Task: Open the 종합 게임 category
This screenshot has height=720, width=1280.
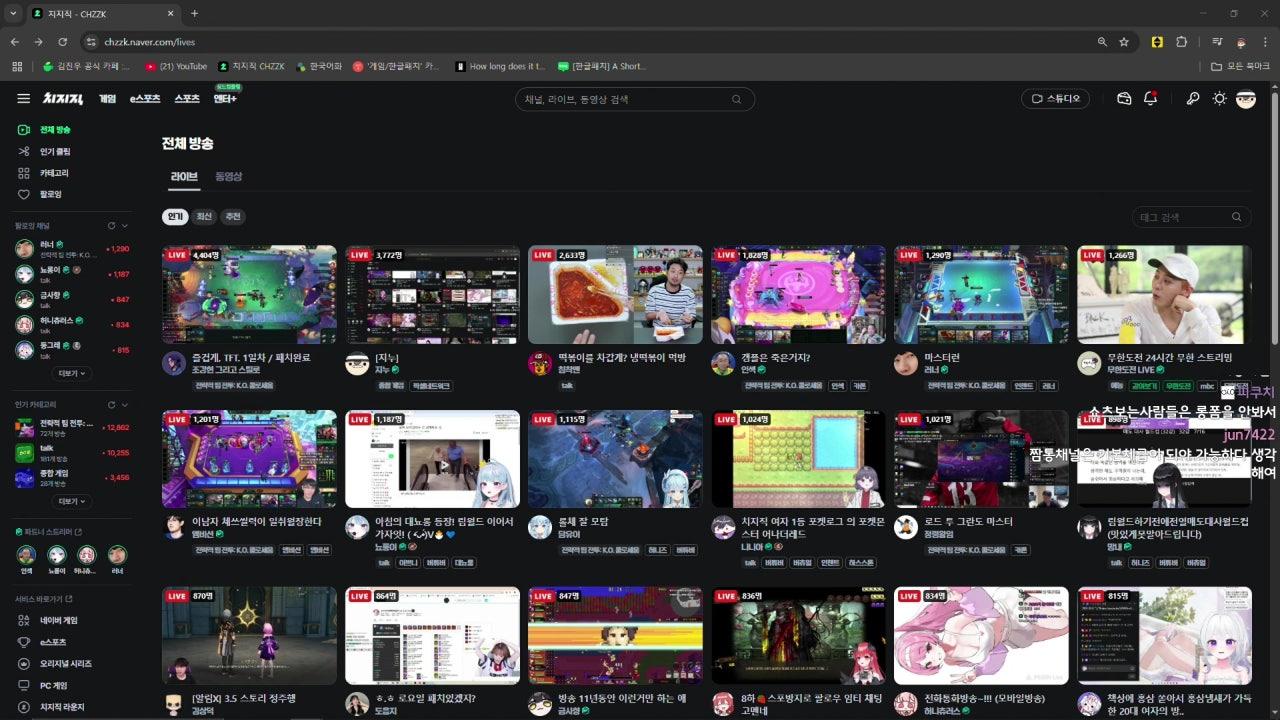Action: [x=72, y=477]
